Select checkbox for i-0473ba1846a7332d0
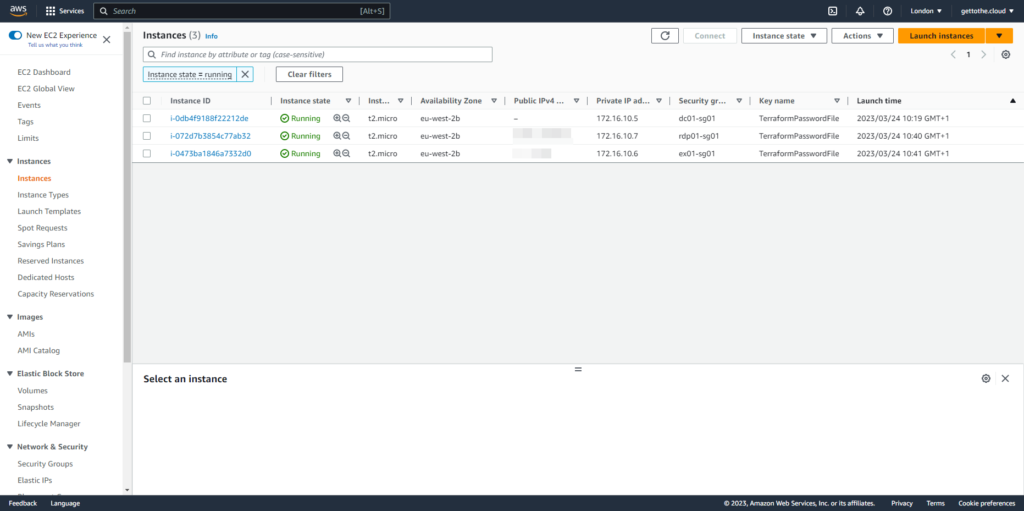Viewport: 1024px width, 511px height. point(147,154)
